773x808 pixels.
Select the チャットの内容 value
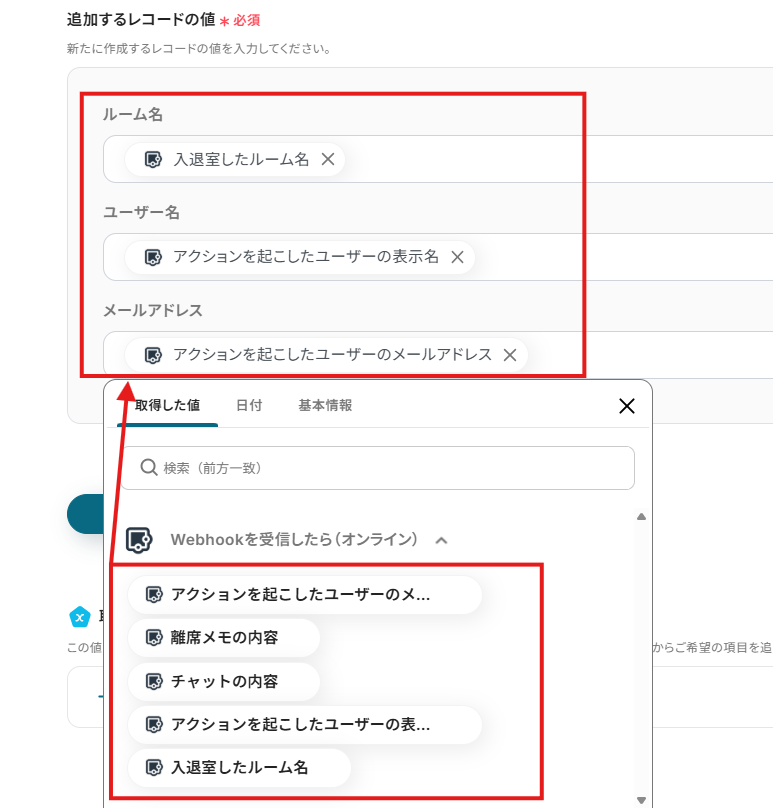click(224, 682)
